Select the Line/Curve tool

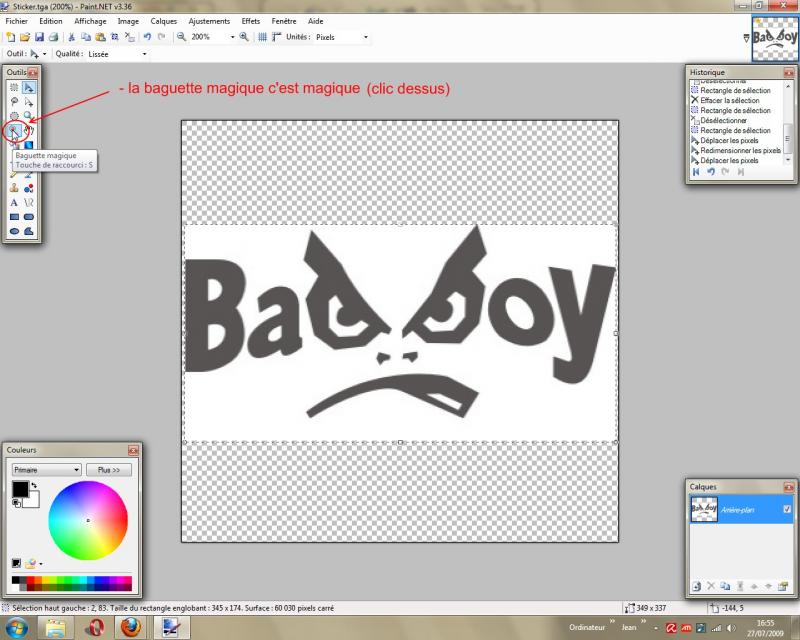pyautogui.click(x=29, y=203)
